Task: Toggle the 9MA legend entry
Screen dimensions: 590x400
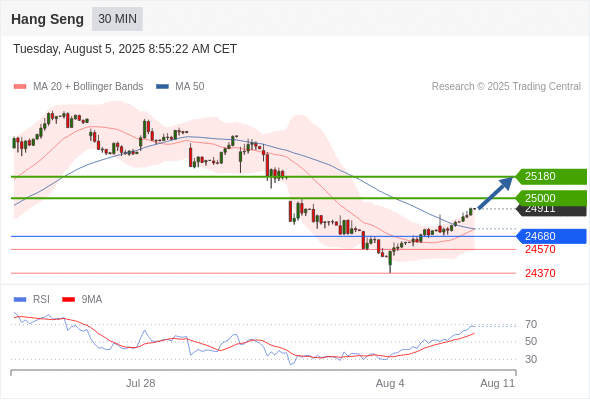Action: [x=91, y=300]
